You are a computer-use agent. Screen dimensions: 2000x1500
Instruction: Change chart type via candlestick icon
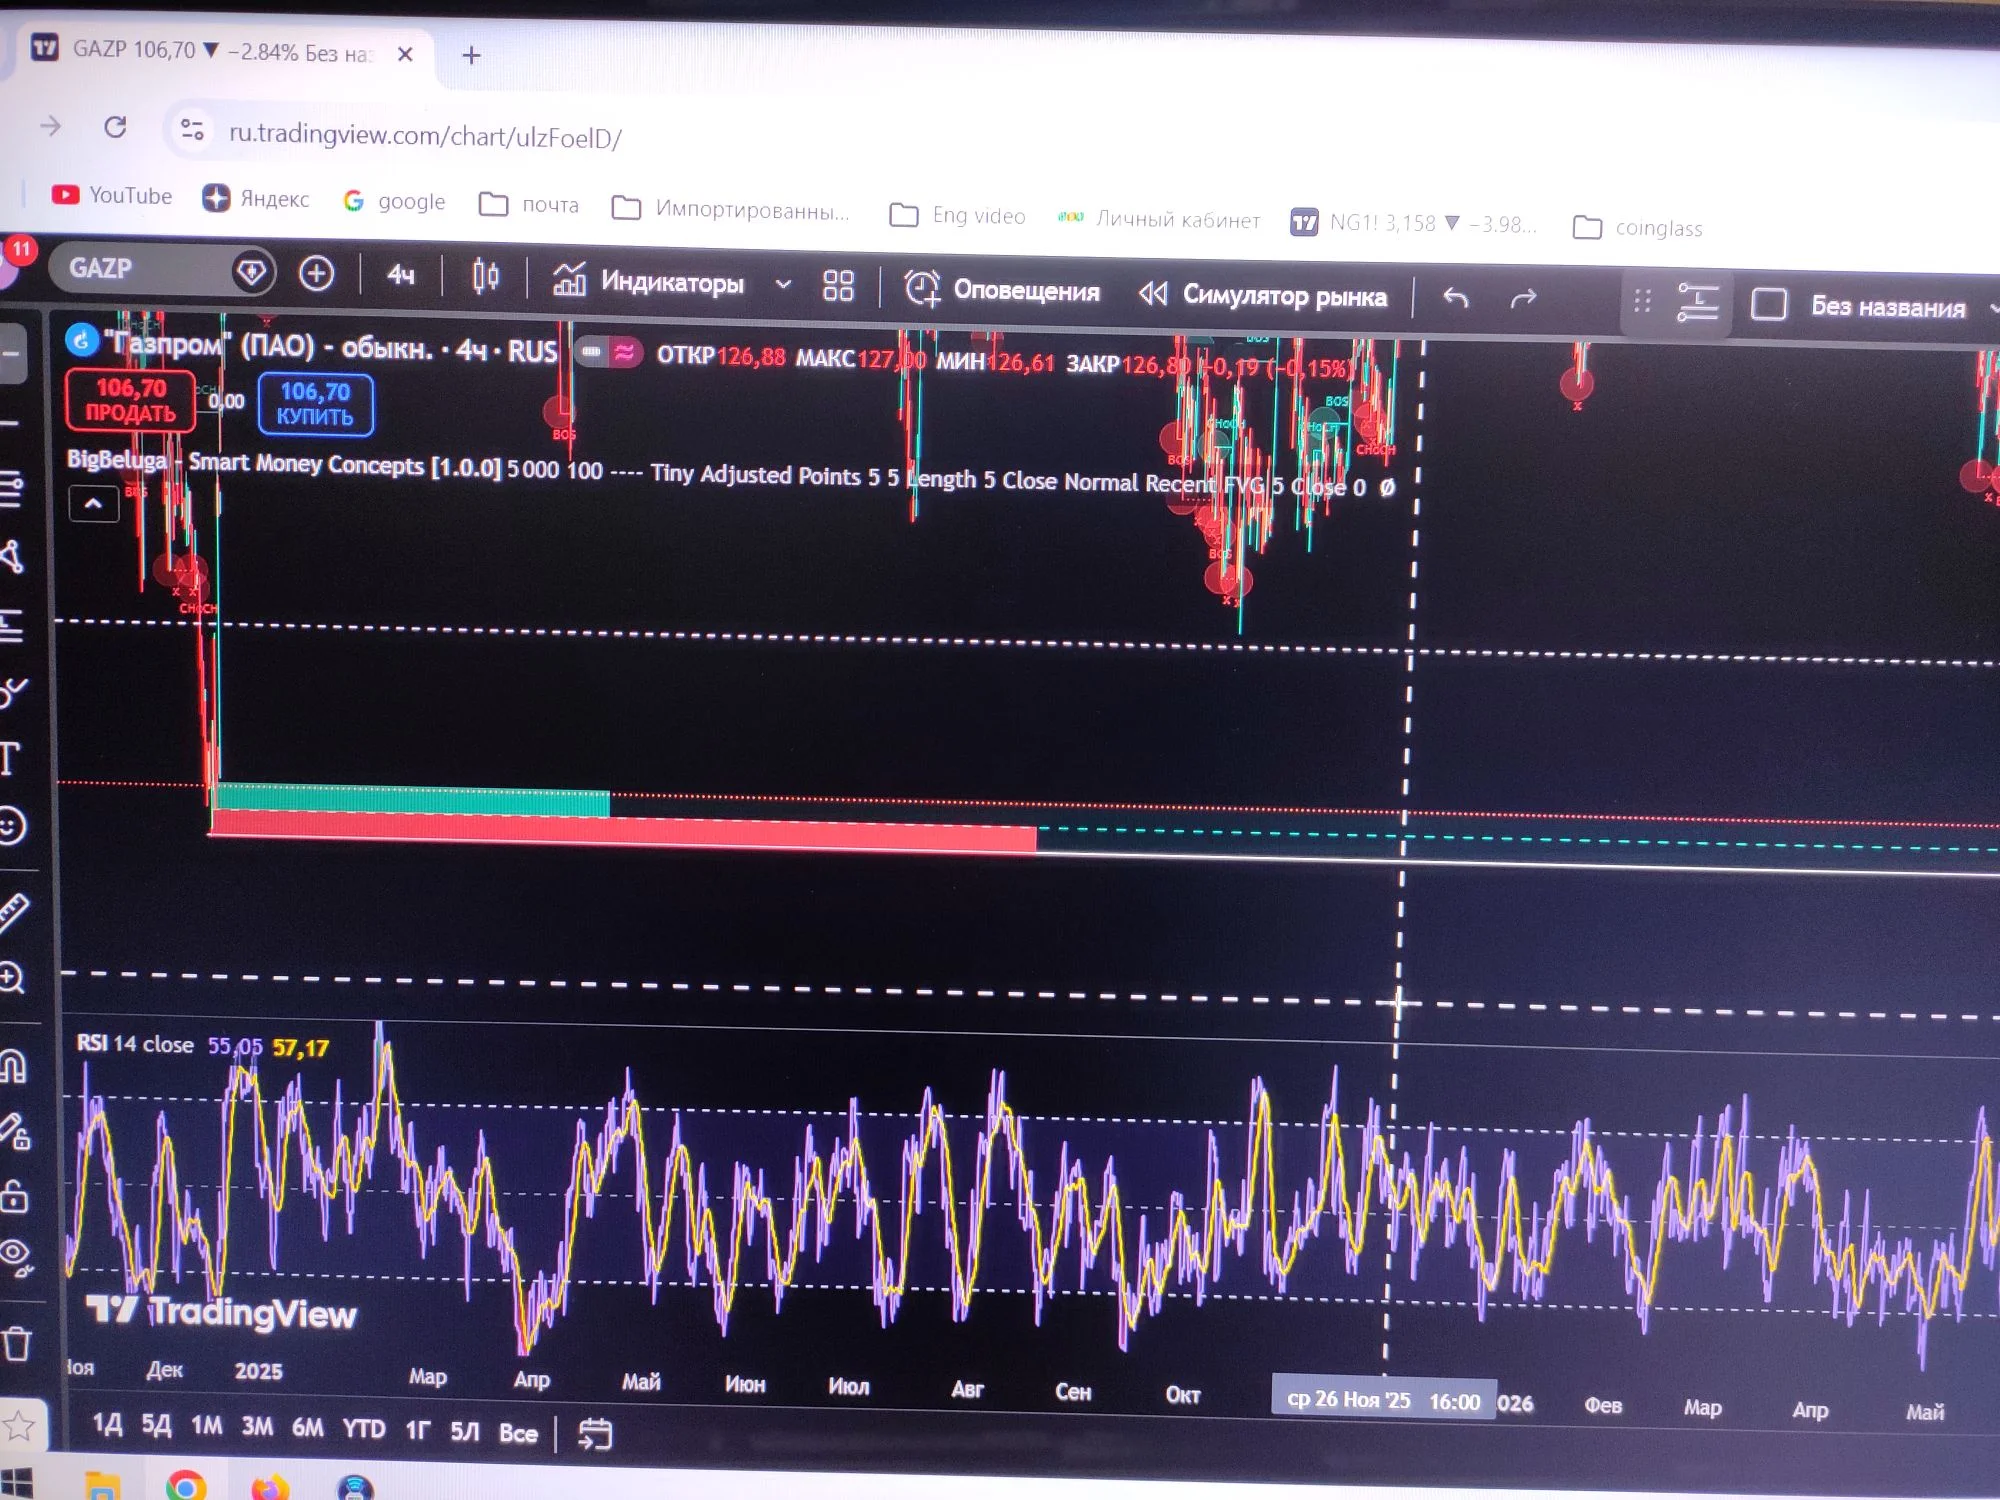click(x=486, y=276)
